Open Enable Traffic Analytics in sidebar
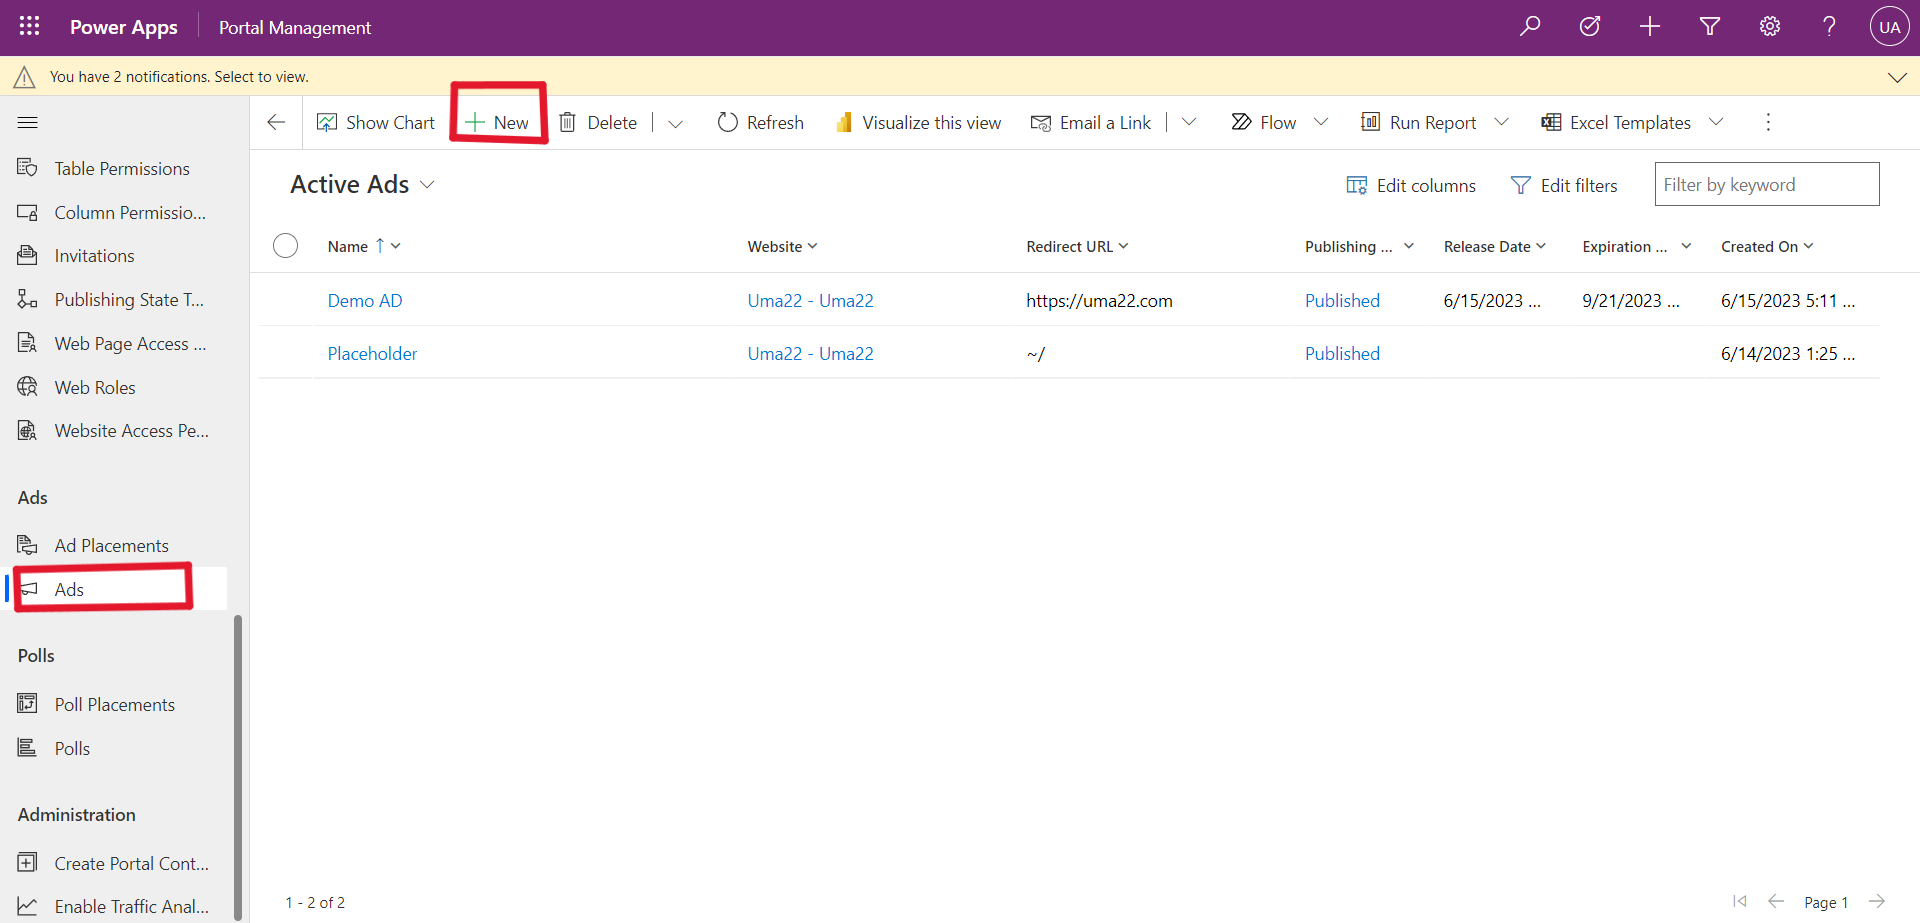The image size is (1920, 923). [x=114, y=906]
